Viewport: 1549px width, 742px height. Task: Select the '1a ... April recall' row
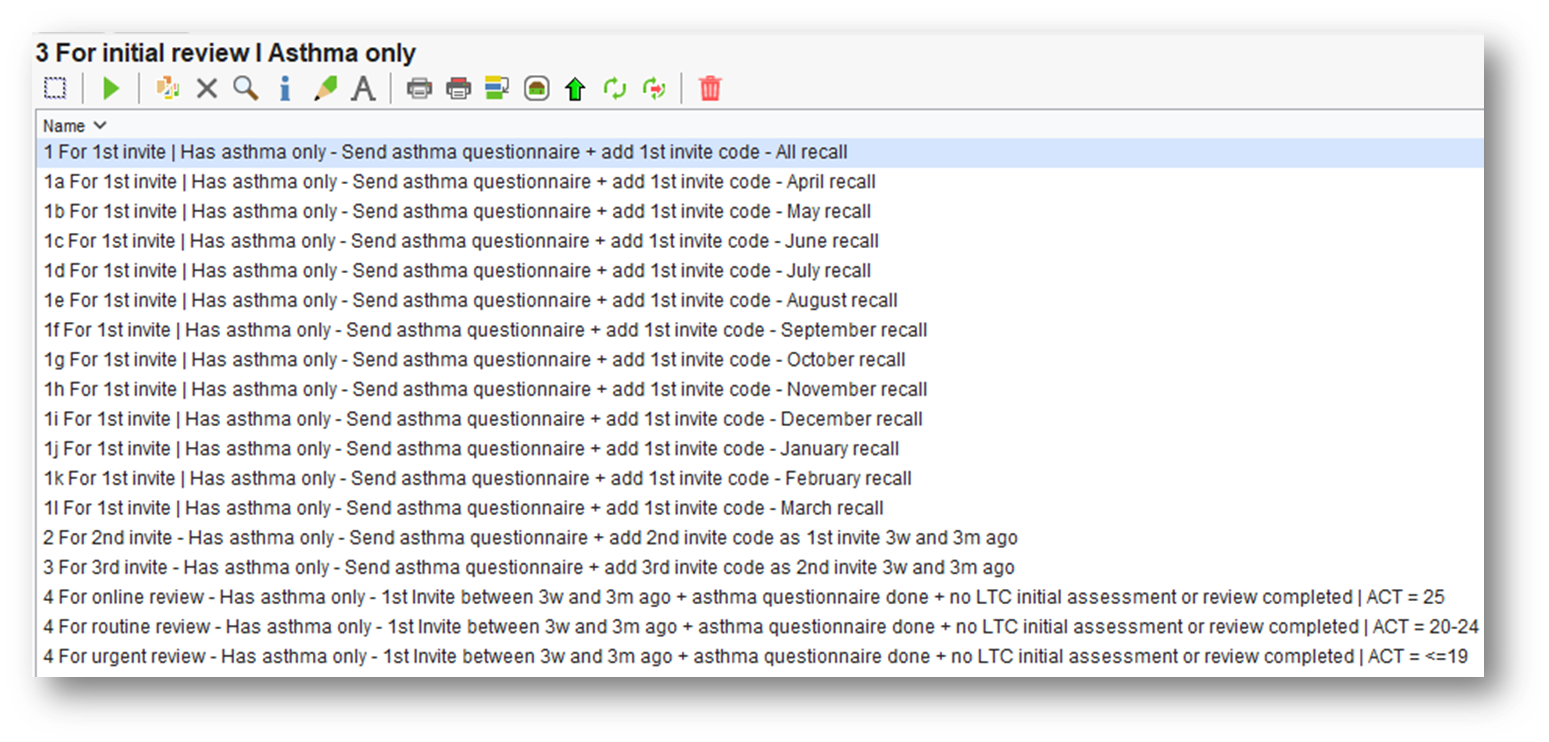pyautogui.click(x=760, y=182)
